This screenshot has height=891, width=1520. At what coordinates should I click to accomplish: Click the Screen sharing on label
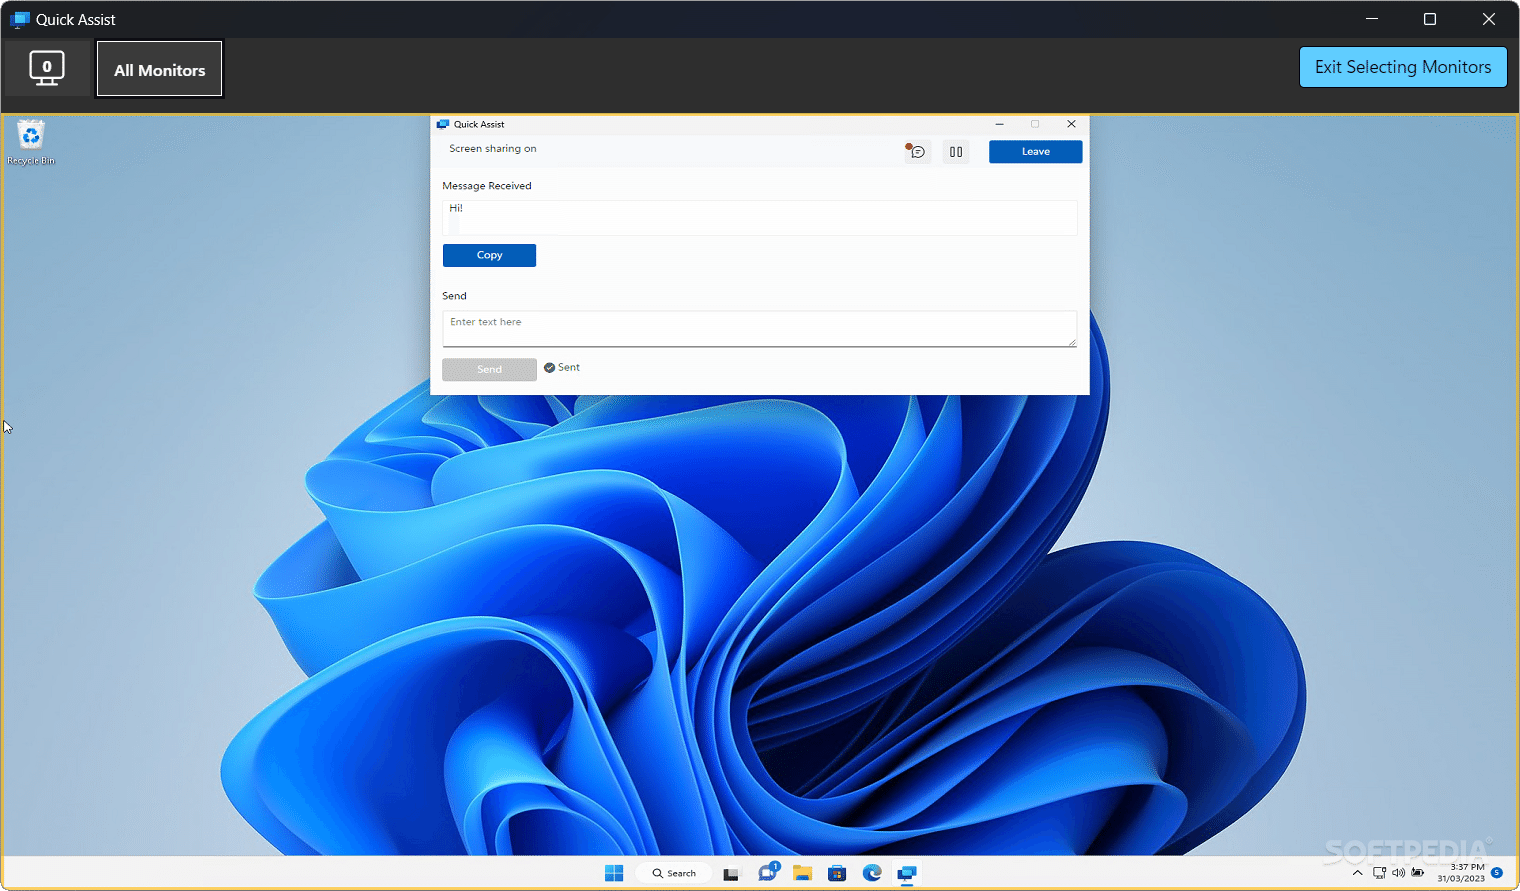click(492, 148)
